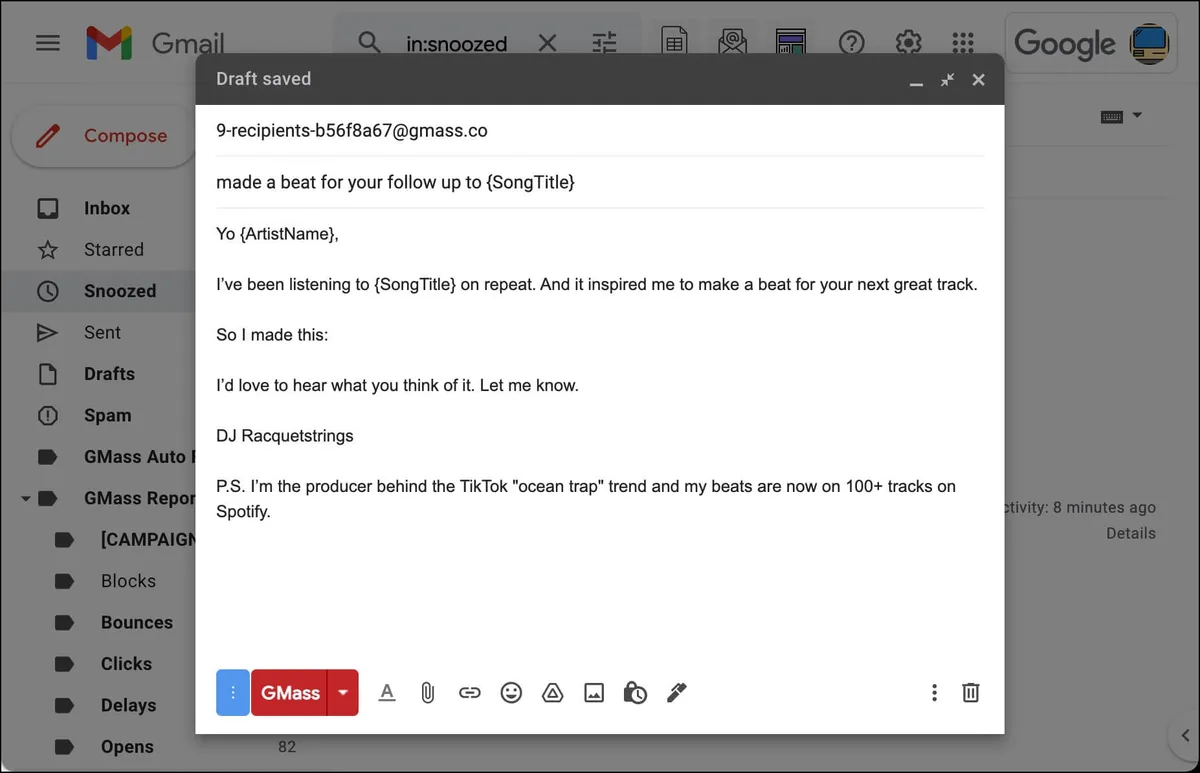The height and width of the screenshot is (773, 1200).
Task: Click the Details link
Action: point(1131,534)
